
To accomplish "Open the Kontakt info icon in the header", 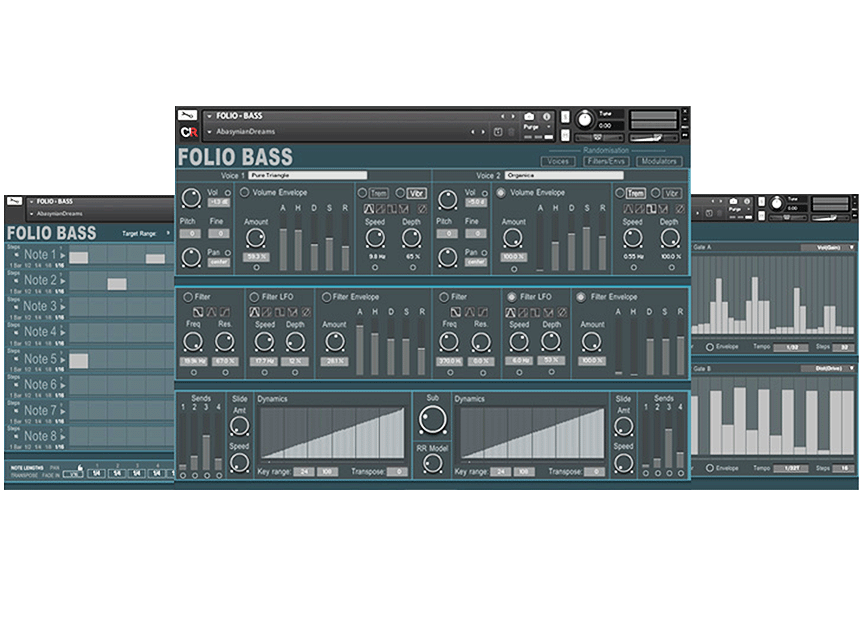I will click(547, 115).
